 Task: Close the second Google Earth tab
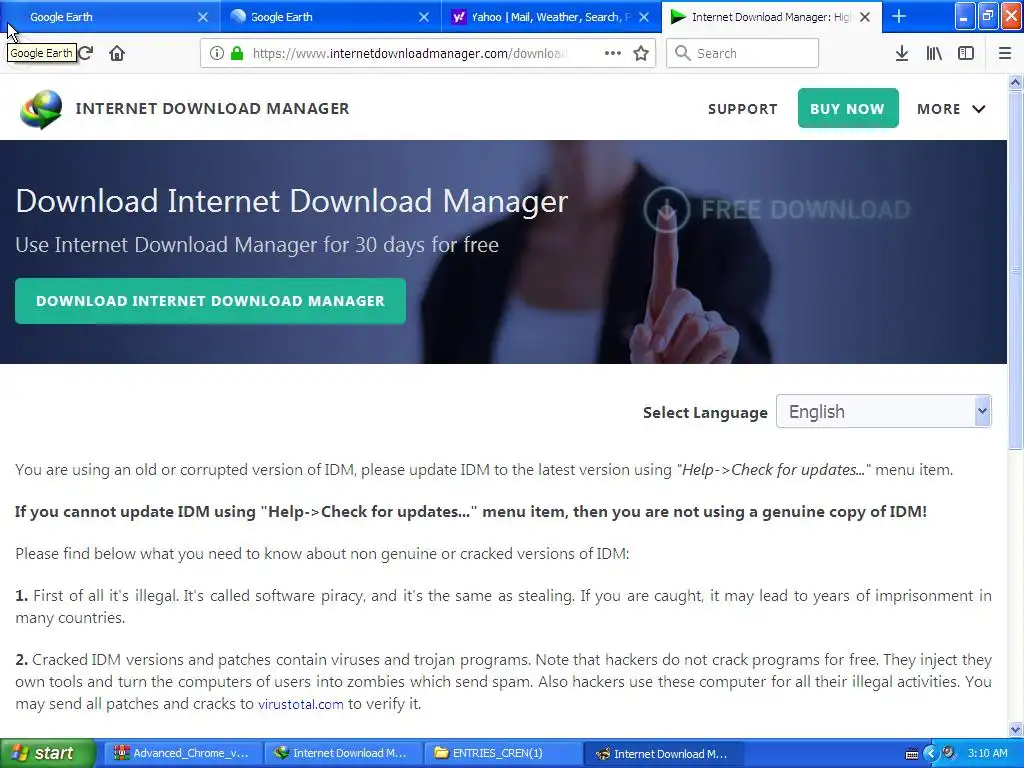coord(424,17)
